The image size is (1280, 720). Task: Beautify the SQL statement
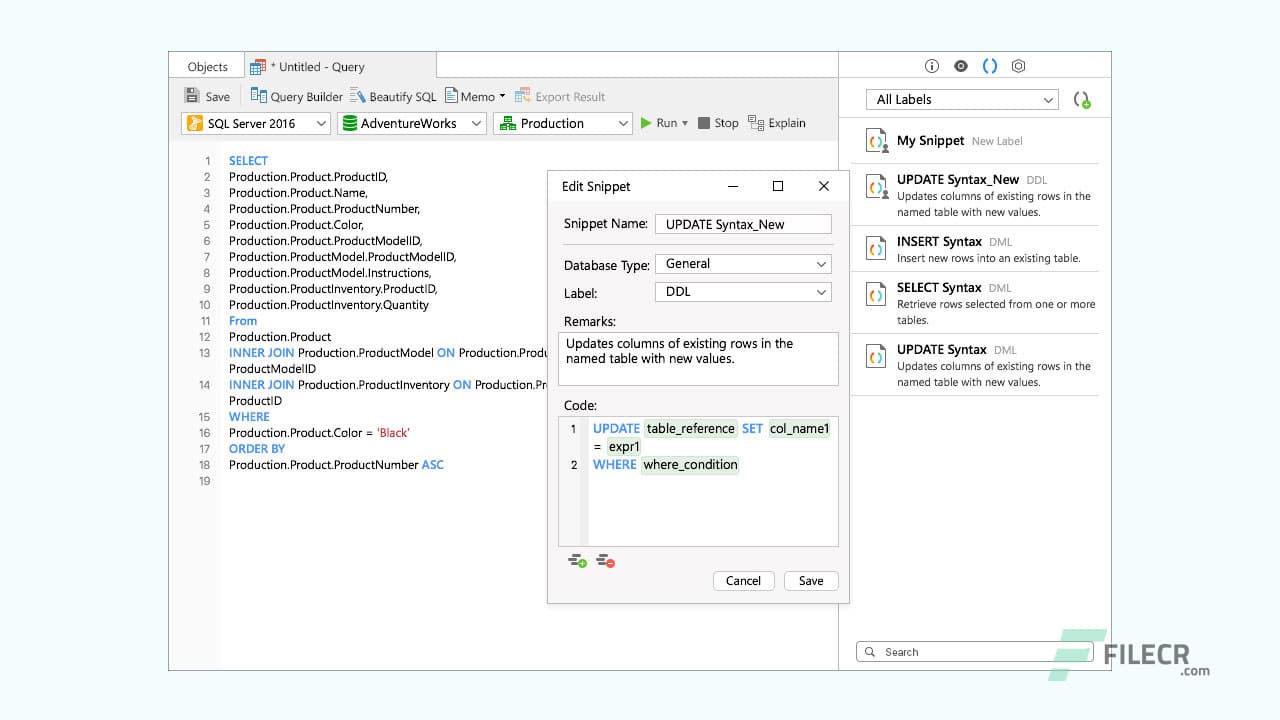click(x=393, y=96)
